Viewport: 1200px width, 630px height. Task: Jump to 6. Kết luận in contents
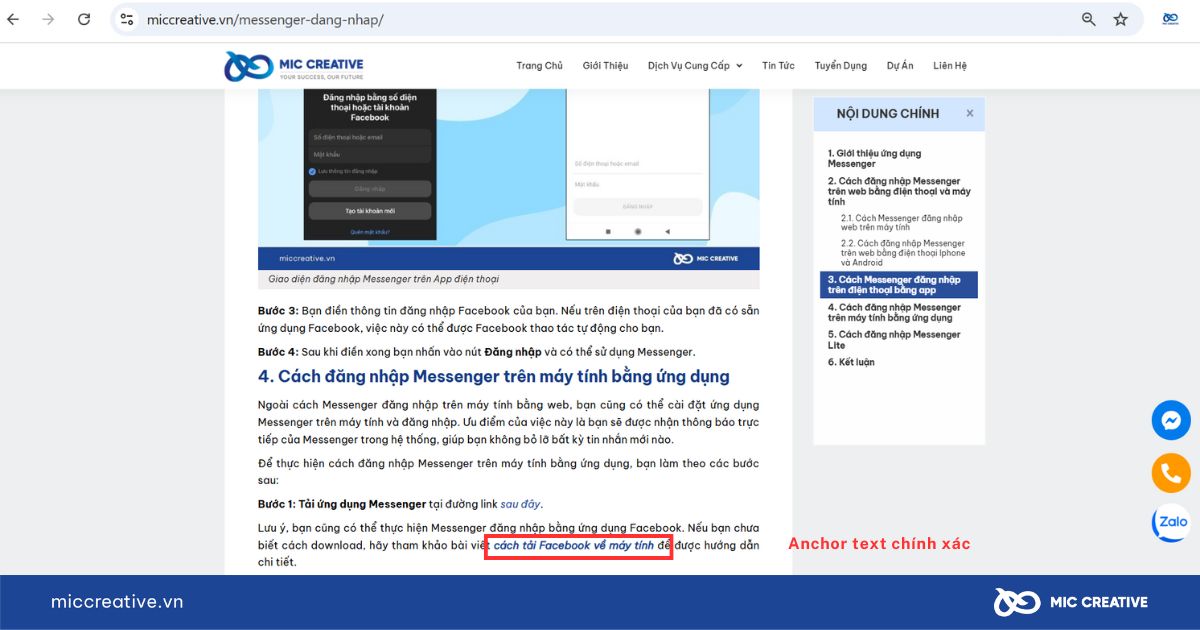(851, 362)
